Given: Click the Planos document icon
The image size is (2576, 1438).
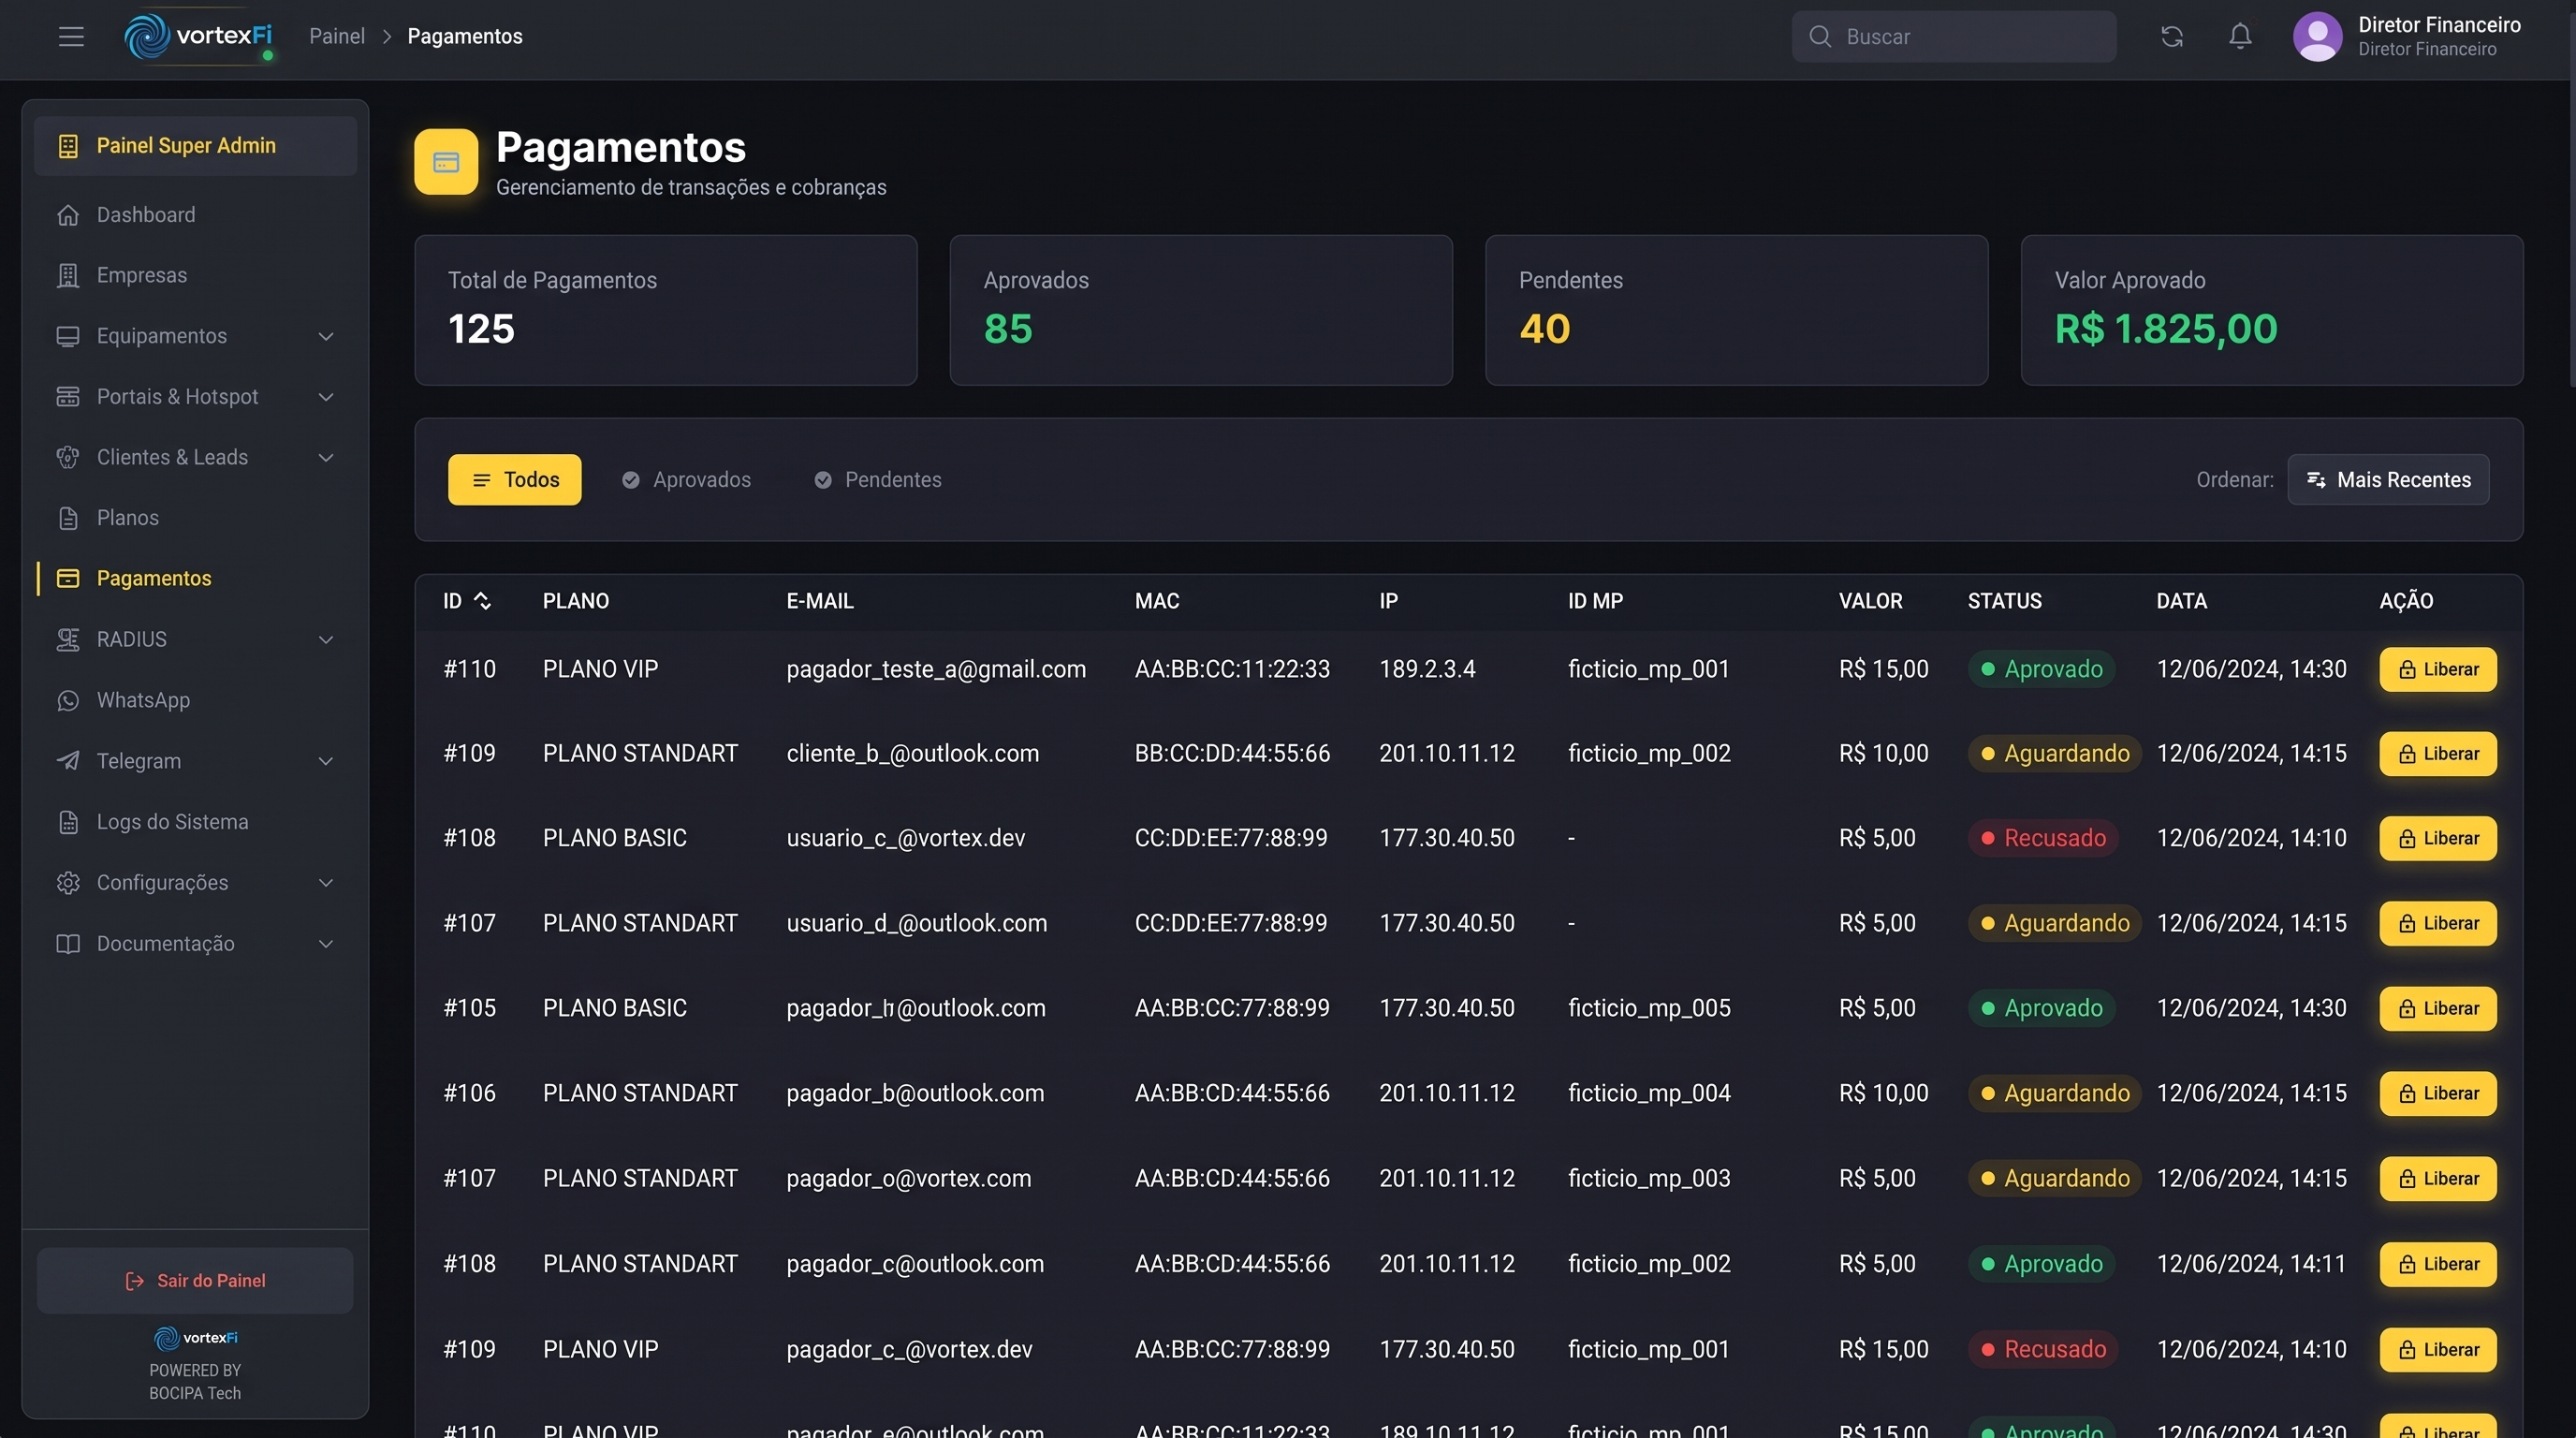Looking at the screenshot, I should 68,518.
